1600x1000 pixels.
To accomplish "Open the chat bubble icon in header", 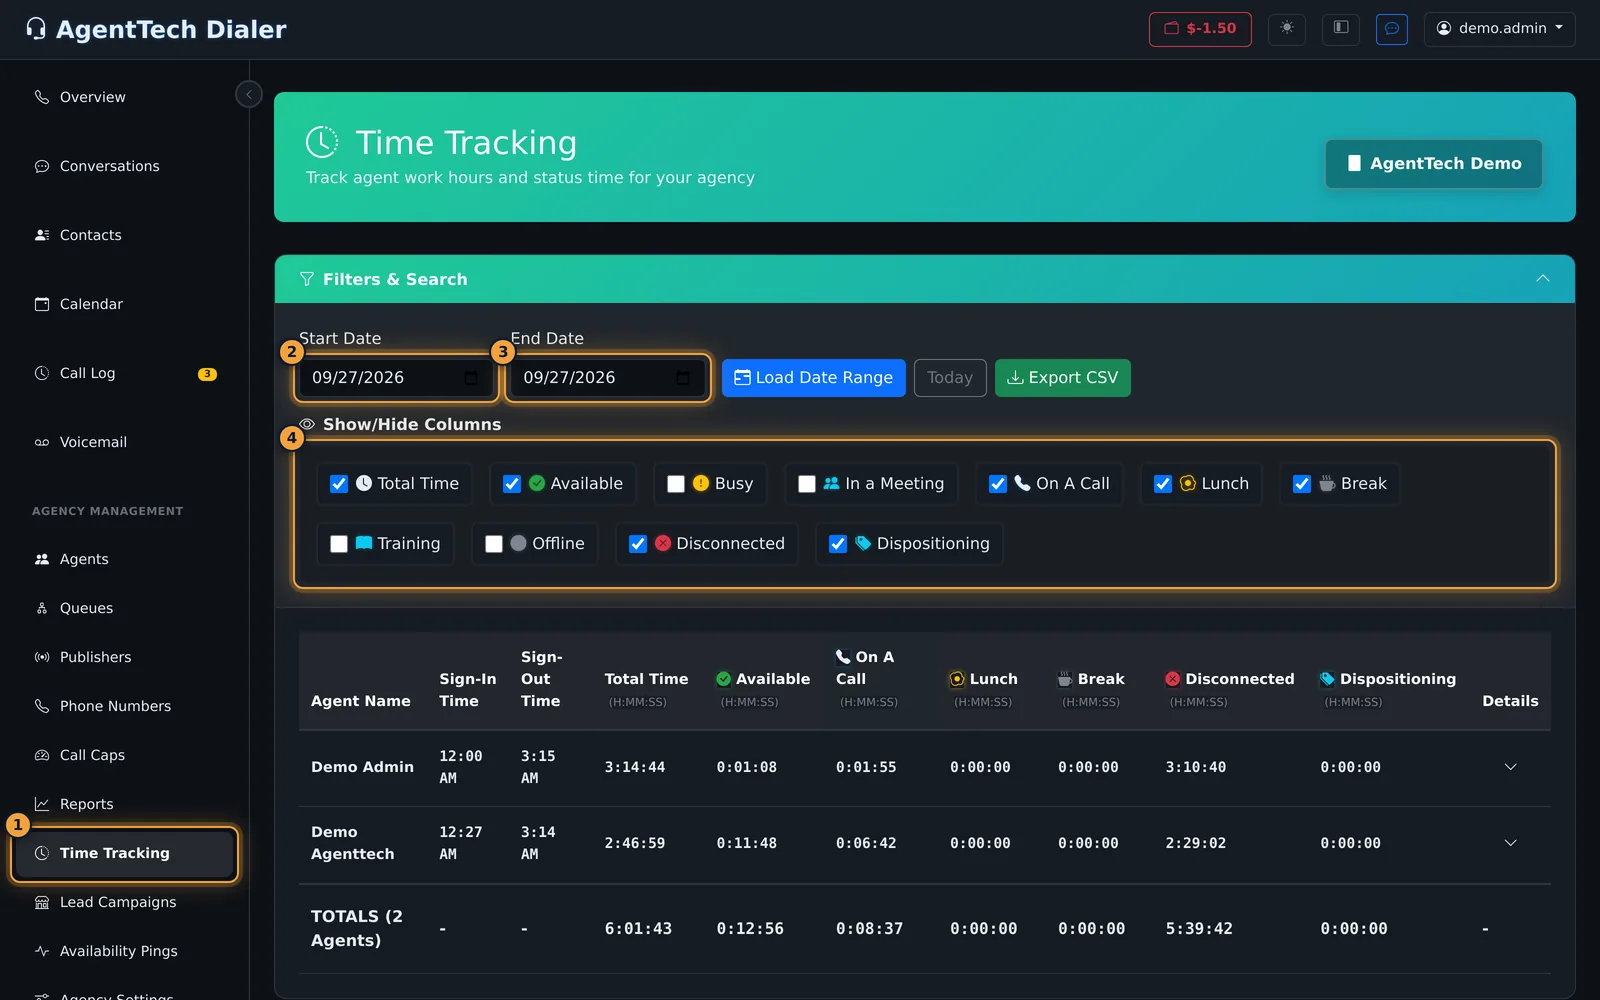I will 1392,28.
